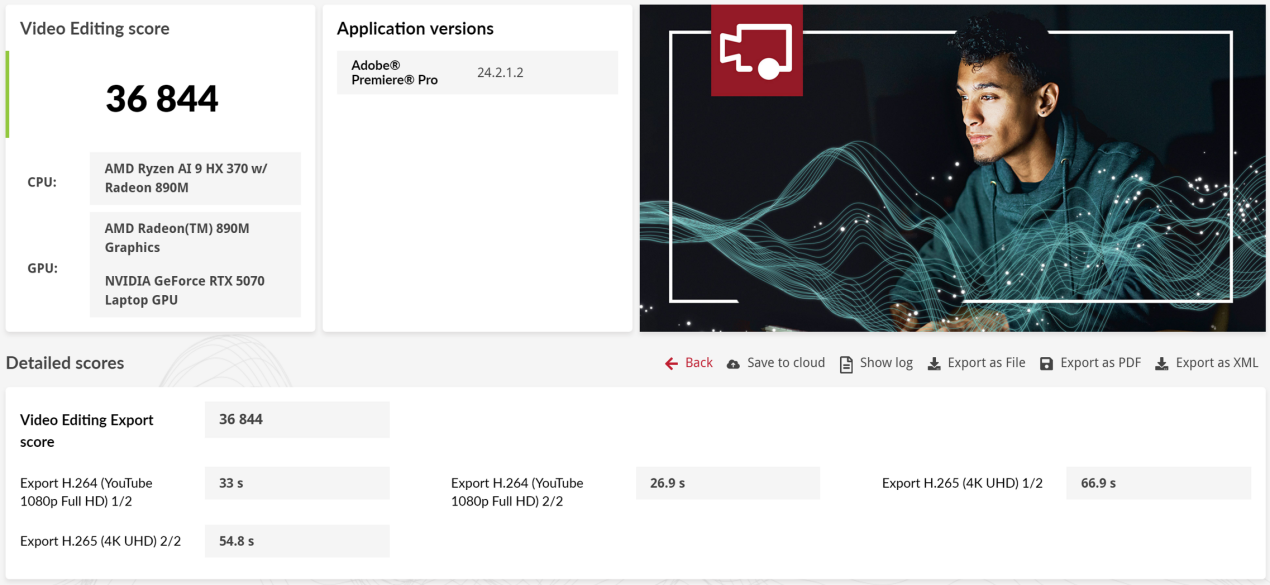Click the Show log document icon
1270x585 pixels.
coord(846,364)
